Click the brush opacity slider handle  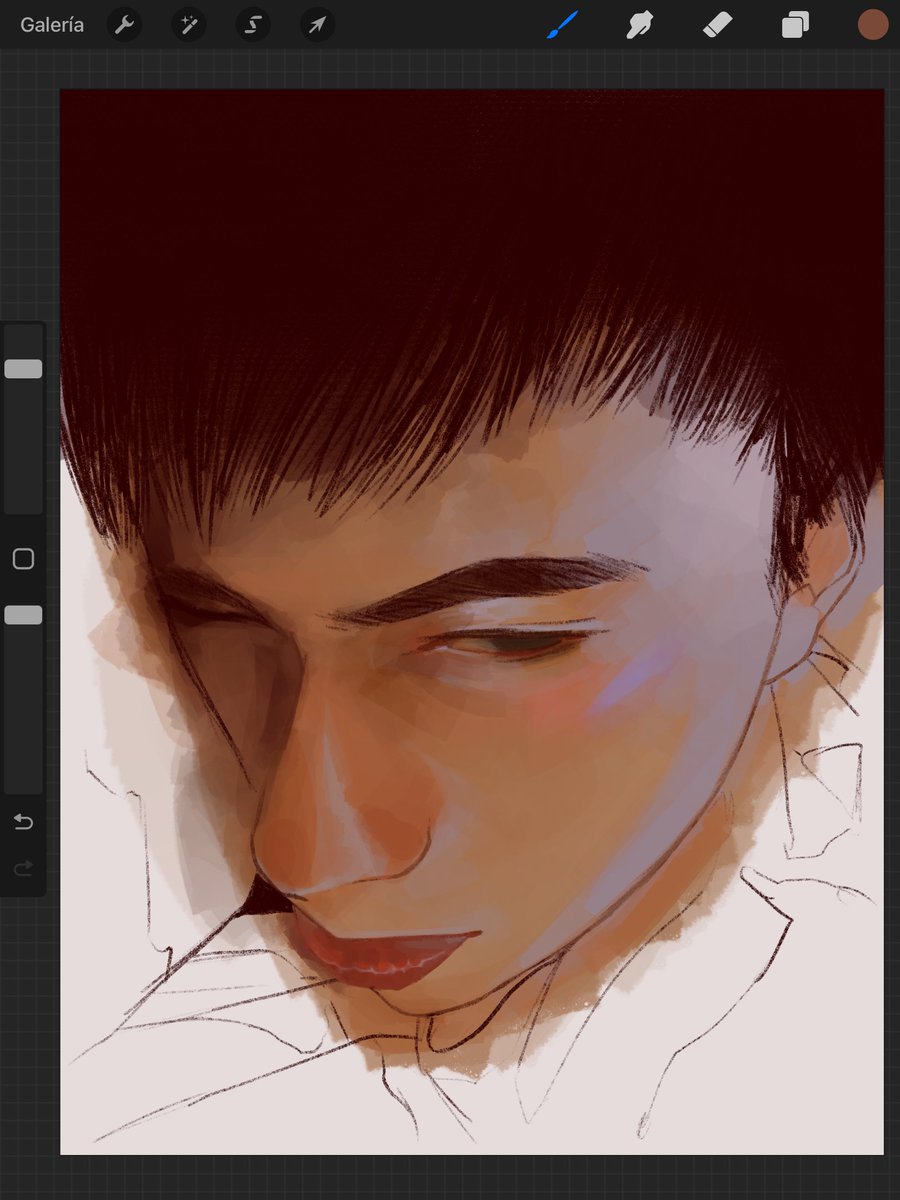[23, 615]
